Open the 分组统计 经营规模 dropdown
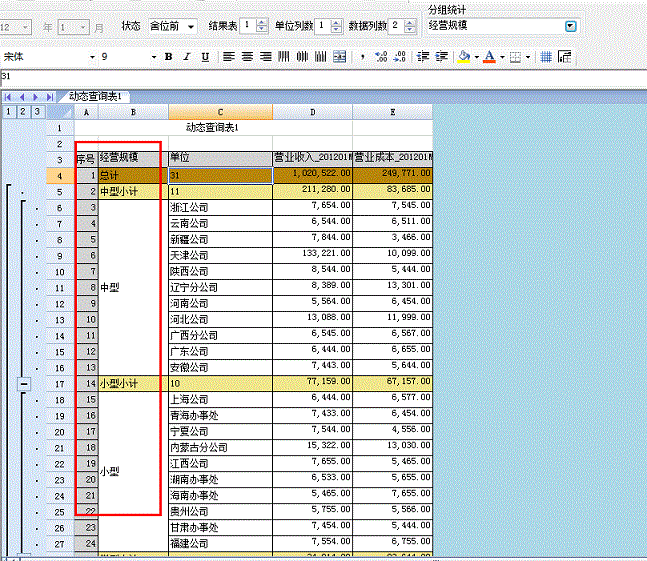 [570, 26]
